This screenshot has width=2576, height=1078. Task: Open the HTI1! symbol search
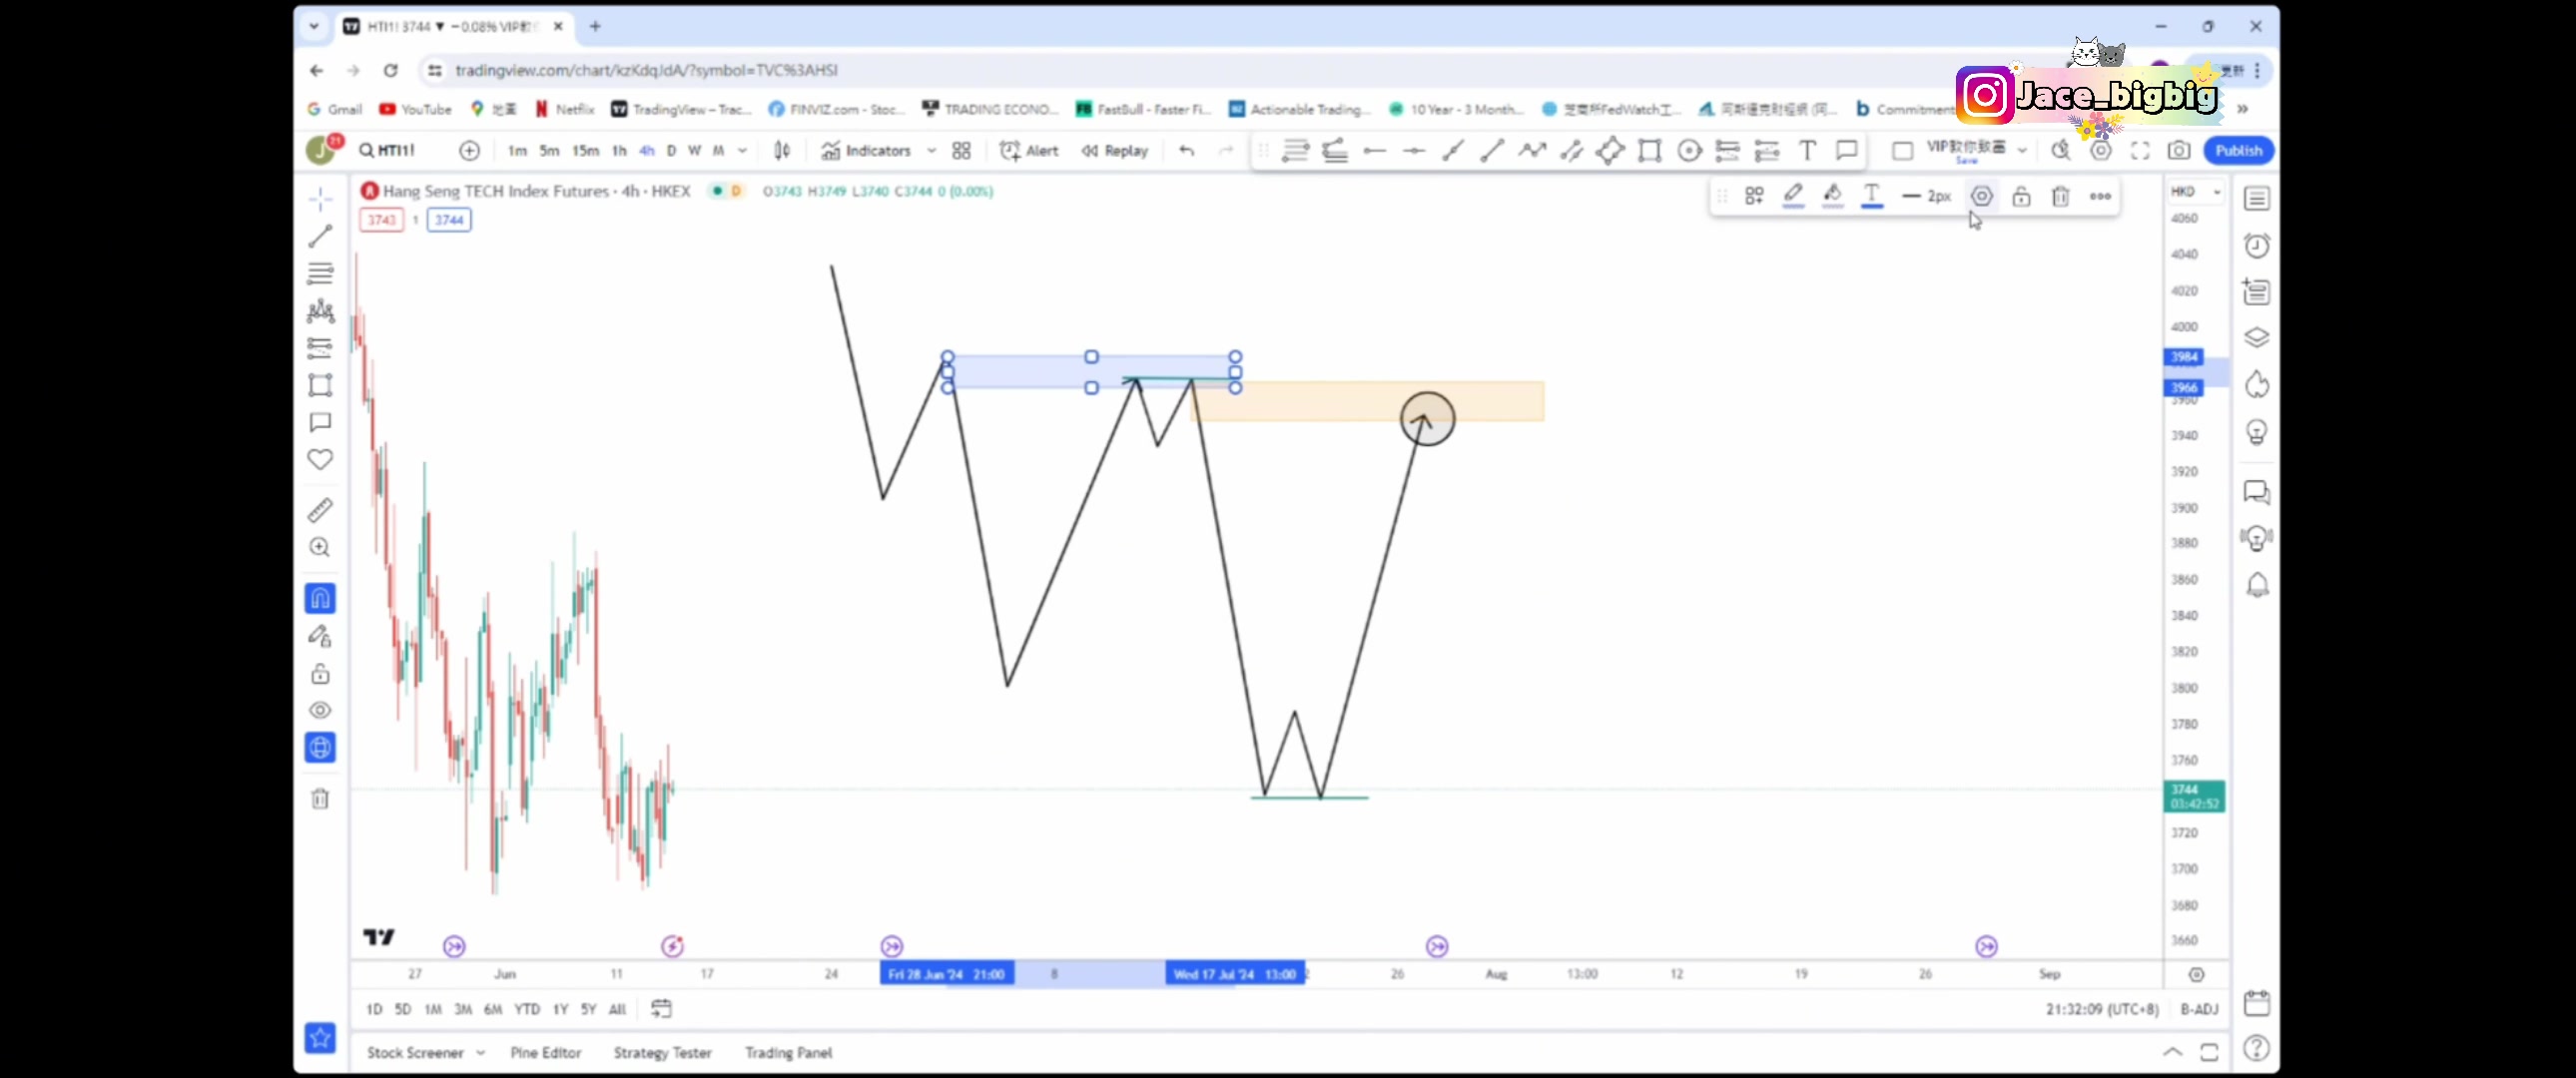click(388, 150)
